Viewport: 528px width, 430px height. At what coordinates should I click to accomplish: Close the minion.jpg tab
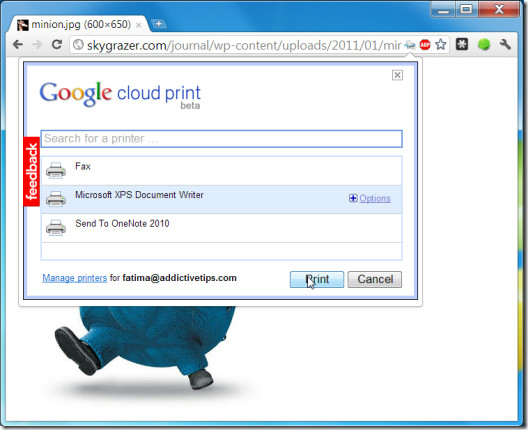pyautogui.click(x=138, y=25)
